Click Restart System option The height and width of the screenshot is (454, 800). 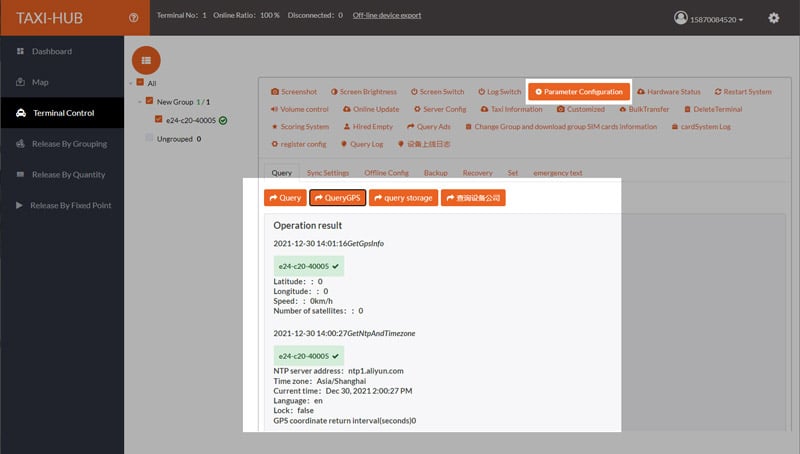[743, 92]
